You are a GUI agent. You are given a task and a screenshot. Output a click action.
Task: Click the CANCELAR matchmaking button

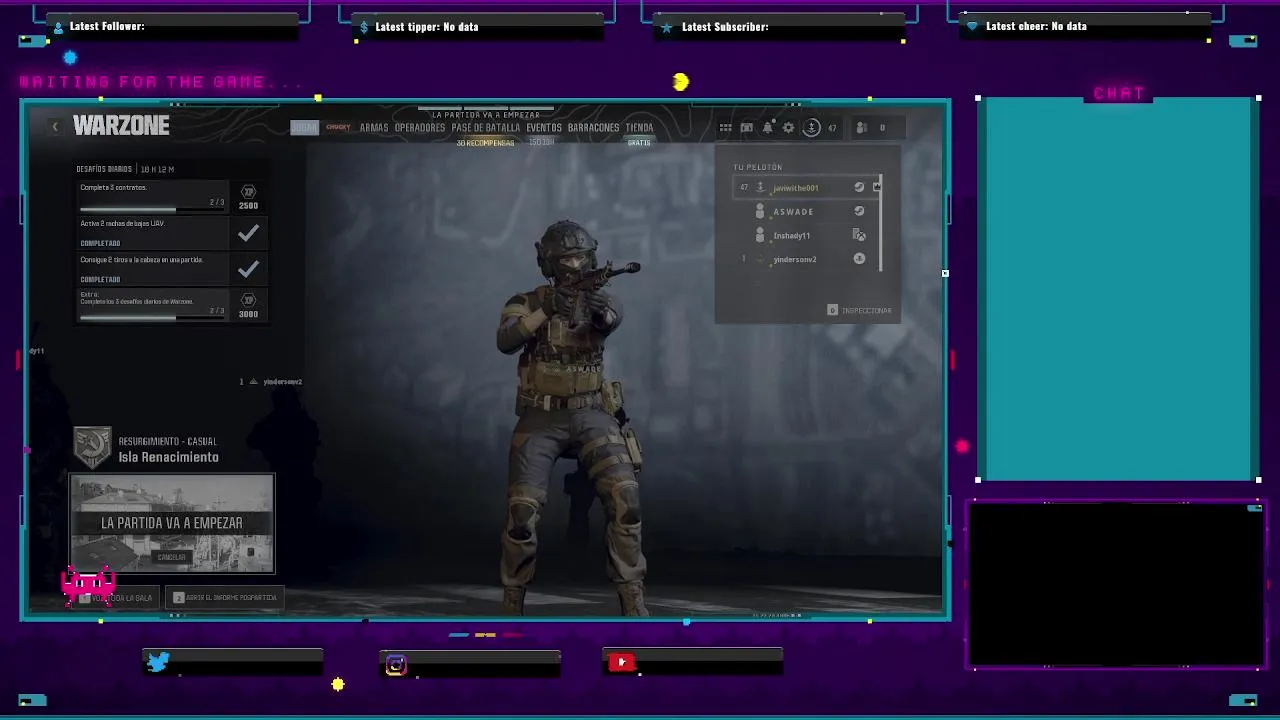(172, 557)
